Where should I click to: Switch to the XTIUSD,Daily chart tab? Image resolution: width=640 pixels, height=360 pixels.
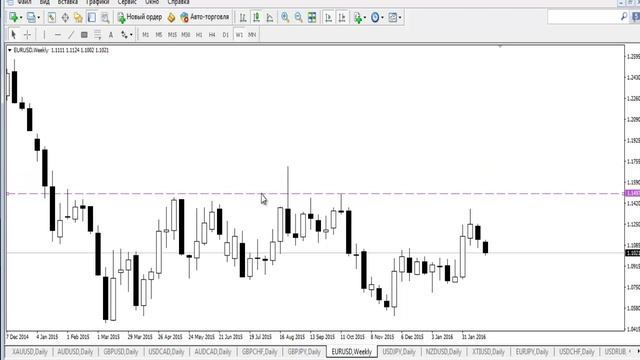[x=489, y=351]
